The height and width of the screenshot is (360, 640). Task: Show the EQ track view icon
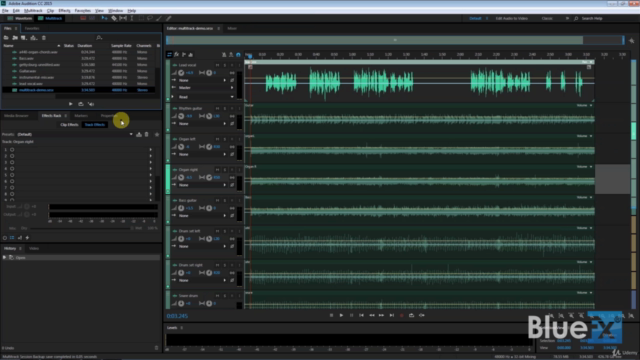pyautogui.click(x=191, y=55)
